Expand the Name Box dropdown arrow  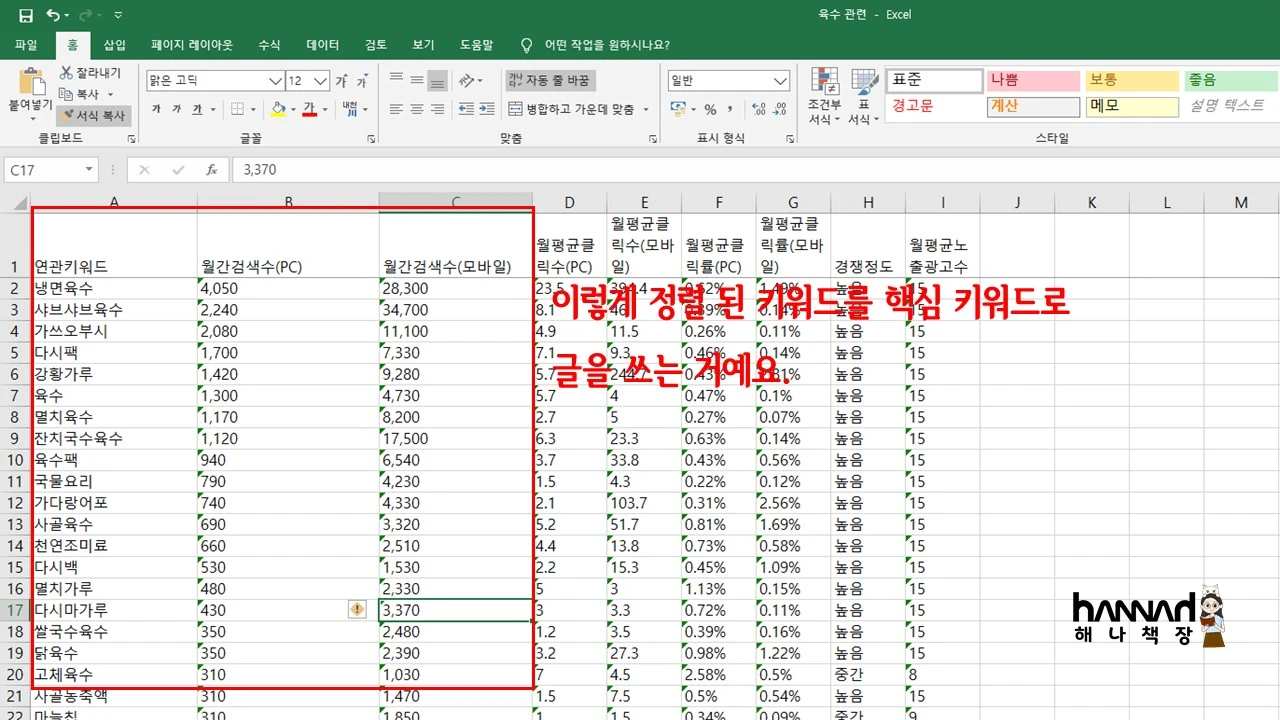point(89,170)
